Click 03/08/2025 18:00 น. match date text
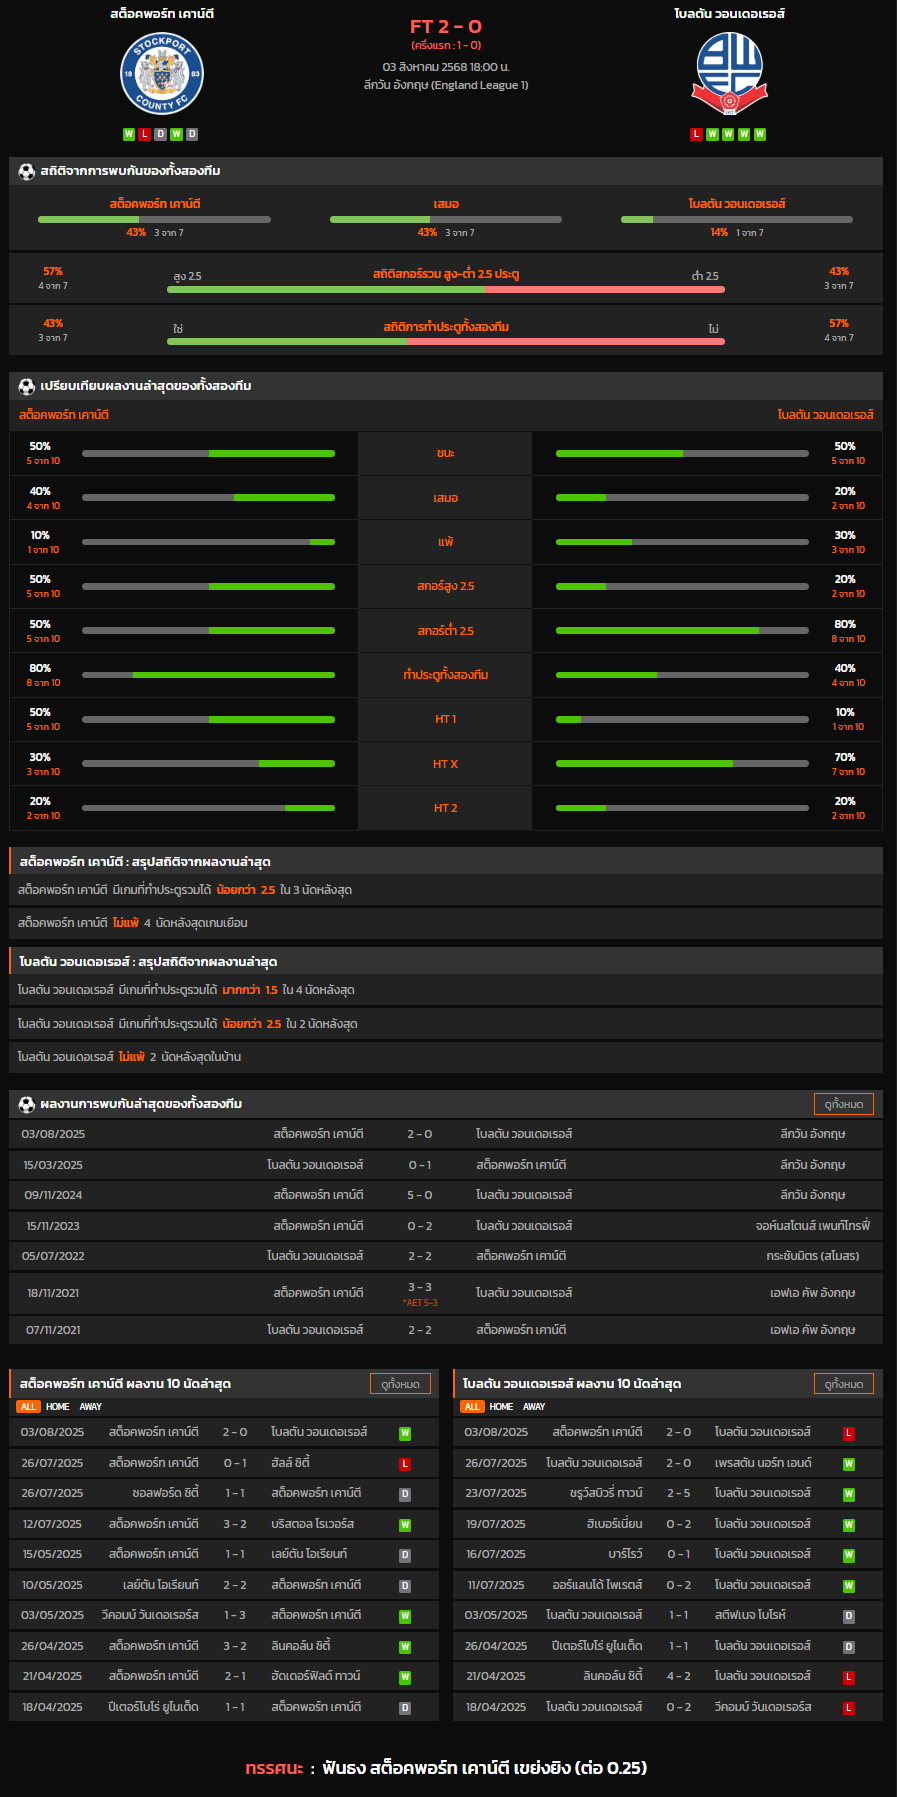The image size is (897, 1797). point(446,67)
